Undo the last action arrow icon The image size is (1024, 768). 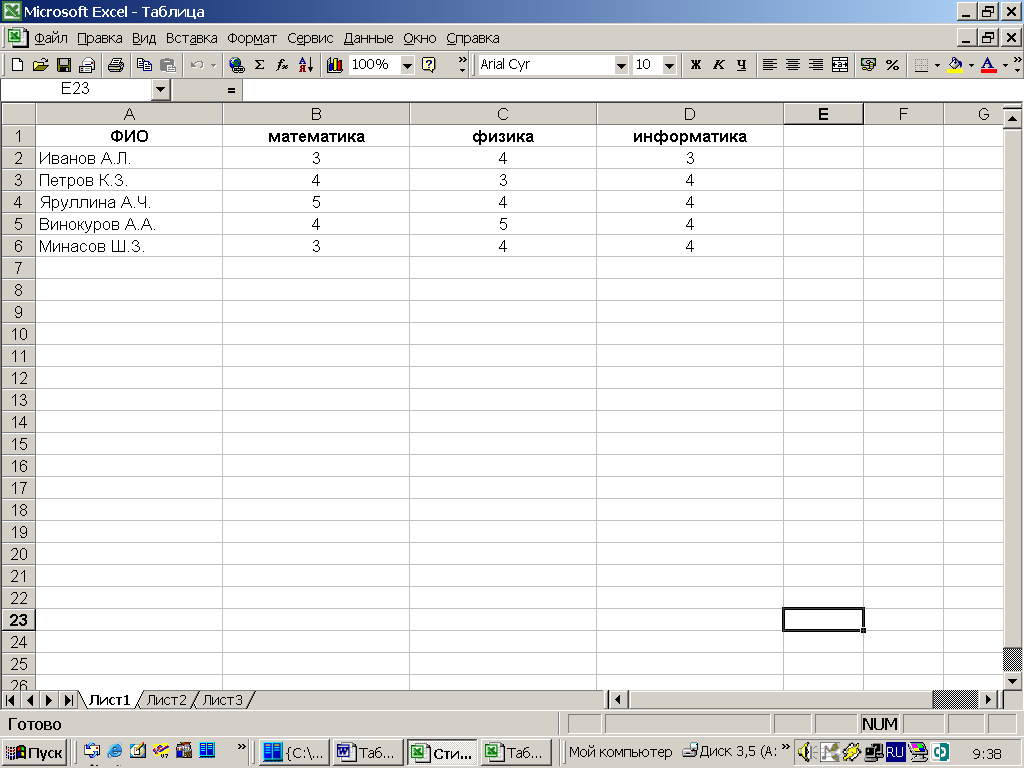click(x=197, y=65)
